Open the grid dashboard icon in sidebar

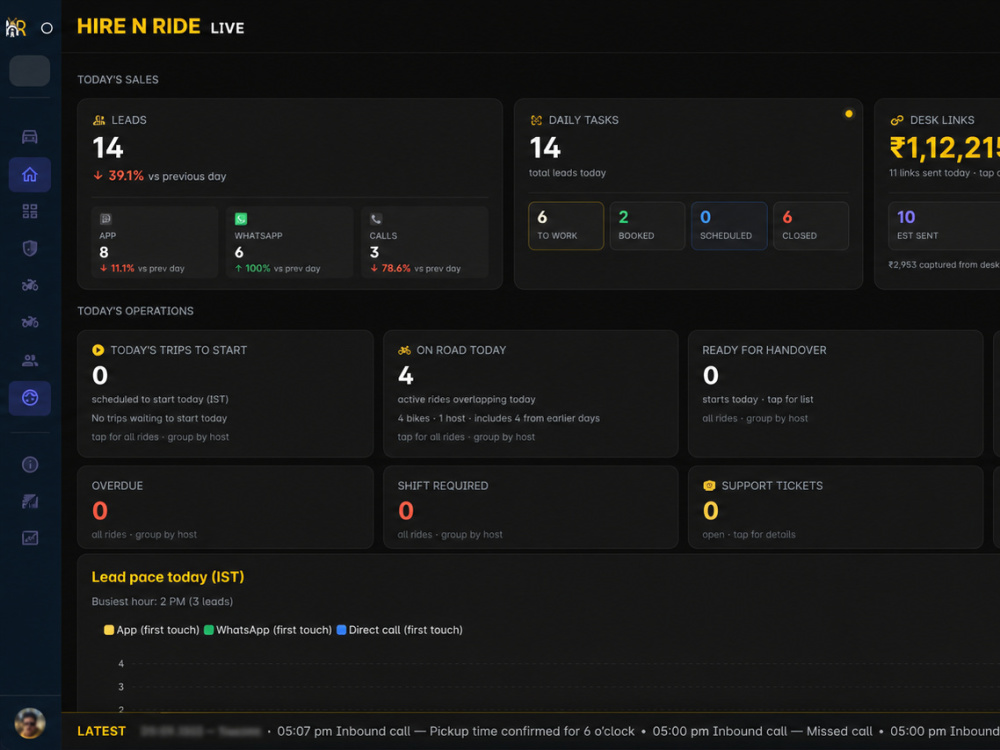(29, 211)
